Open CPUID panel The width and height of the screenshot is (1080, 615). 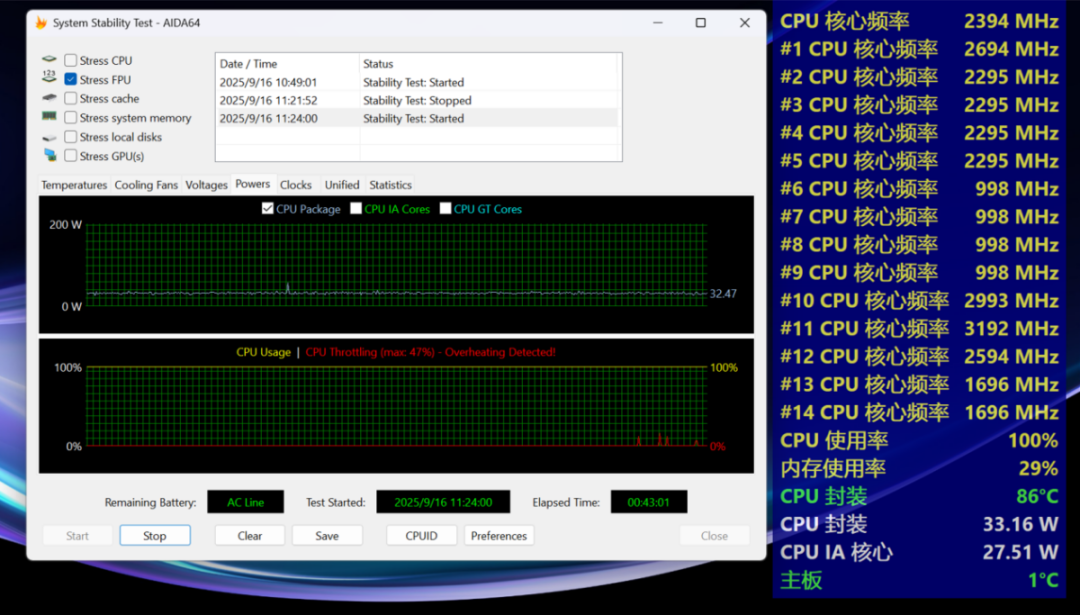(x=422, y=536)
